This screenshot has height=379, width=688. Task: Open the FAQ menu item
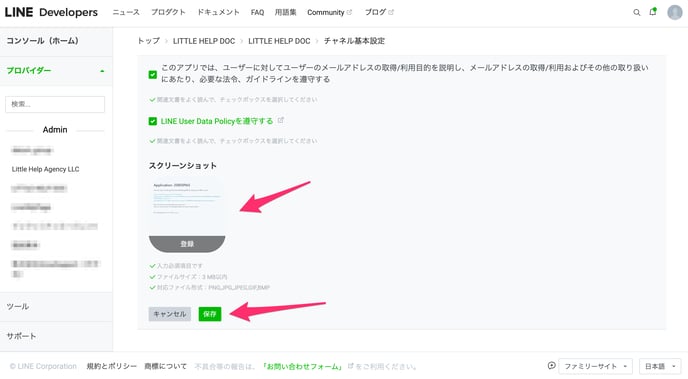click(x=258, y=12)
